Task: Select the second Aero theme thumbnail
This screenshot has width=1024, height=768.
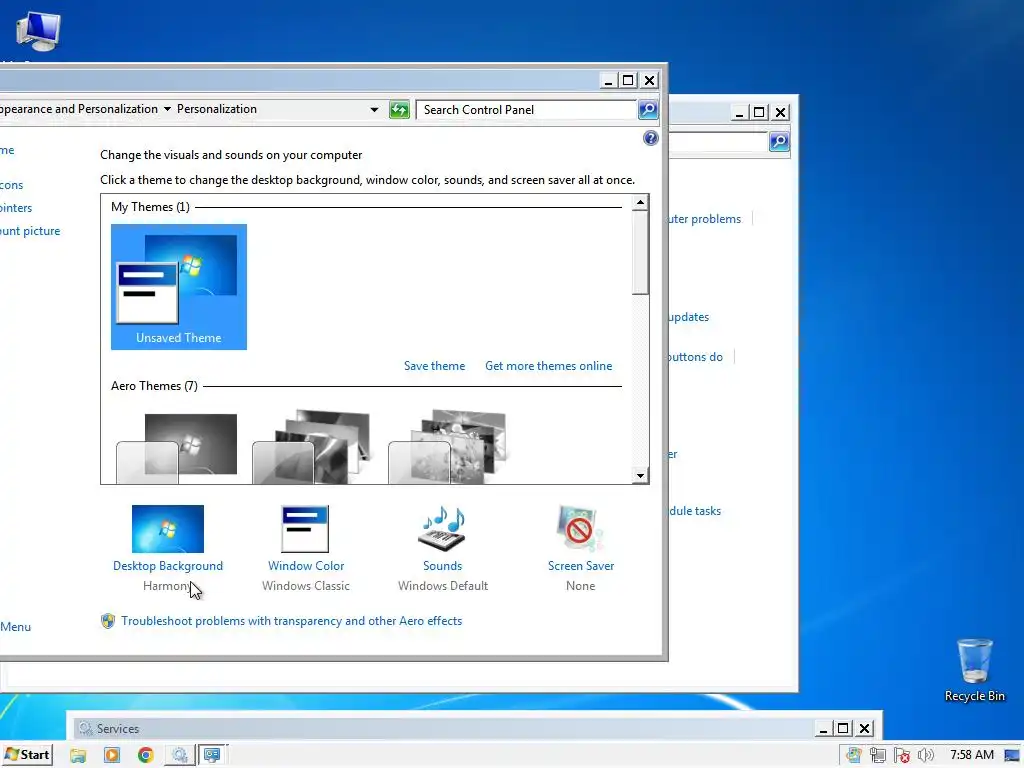Action: [x=312, y=447]
